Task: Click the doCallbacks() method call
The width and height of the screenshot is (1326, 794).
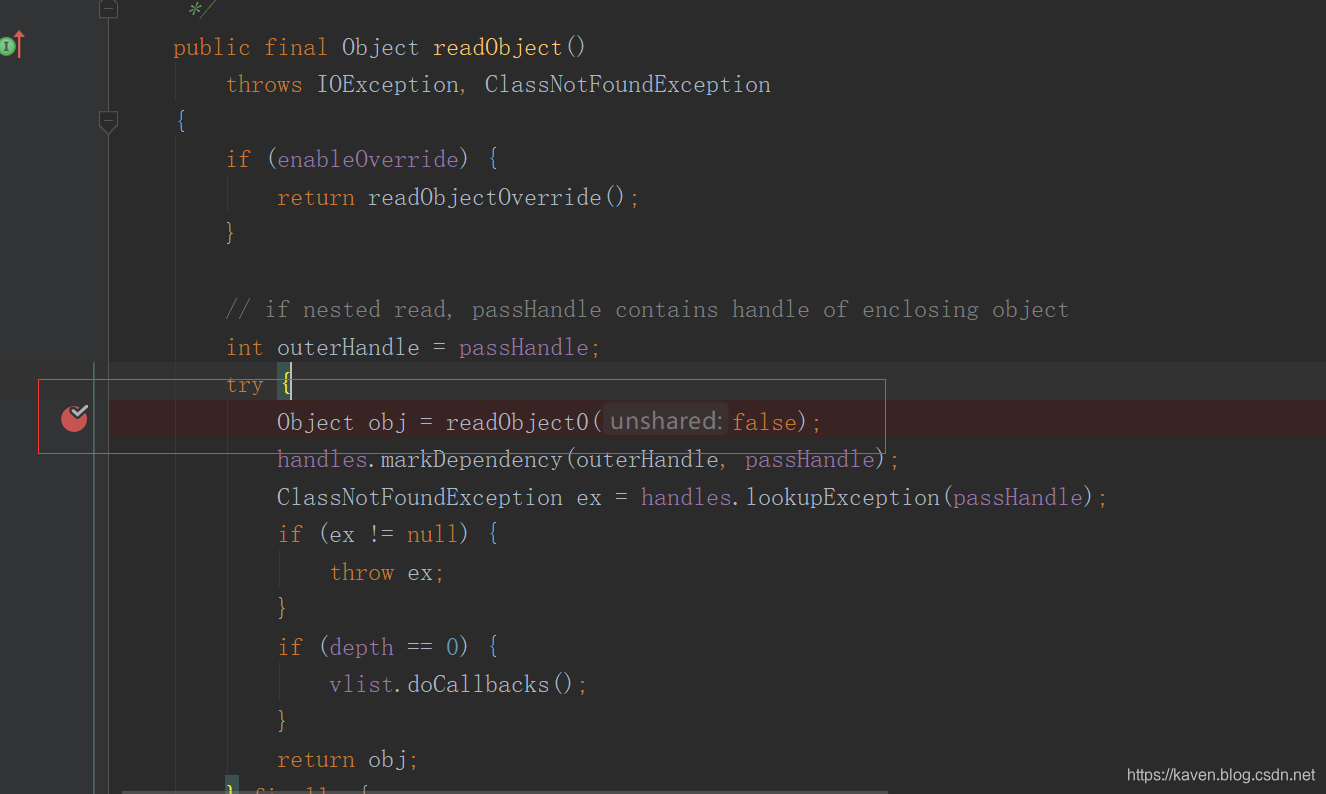Action: [x=490, y=685]
